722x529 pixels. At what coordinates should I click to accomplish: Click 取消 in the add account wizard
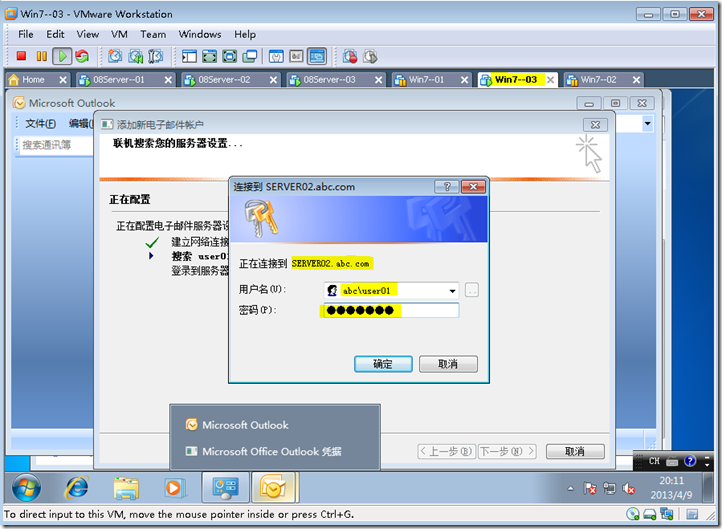pos(575,451)
